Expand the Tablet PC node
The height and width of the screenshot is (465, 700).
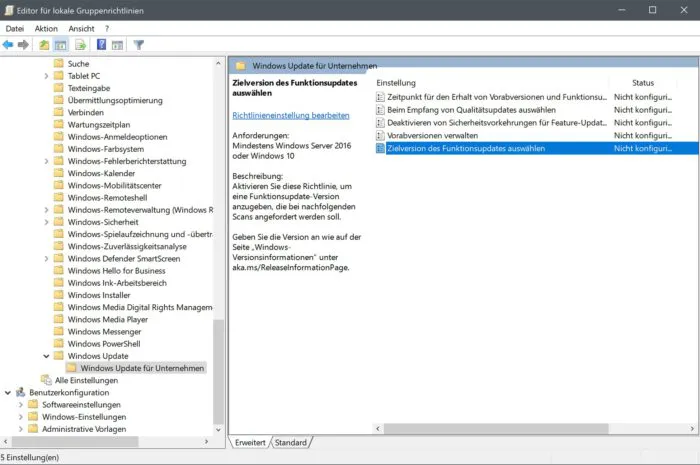46,76
